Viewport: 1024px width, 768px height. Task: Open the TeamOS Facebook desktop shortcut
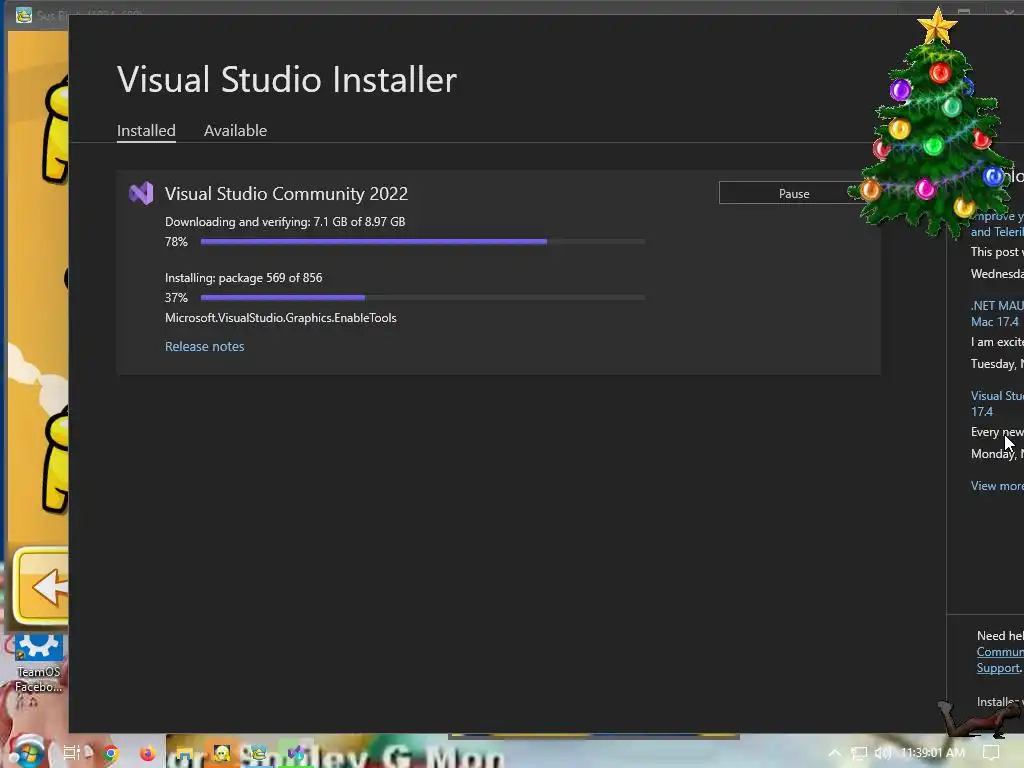pyautogui.click(x=39, y=663)
